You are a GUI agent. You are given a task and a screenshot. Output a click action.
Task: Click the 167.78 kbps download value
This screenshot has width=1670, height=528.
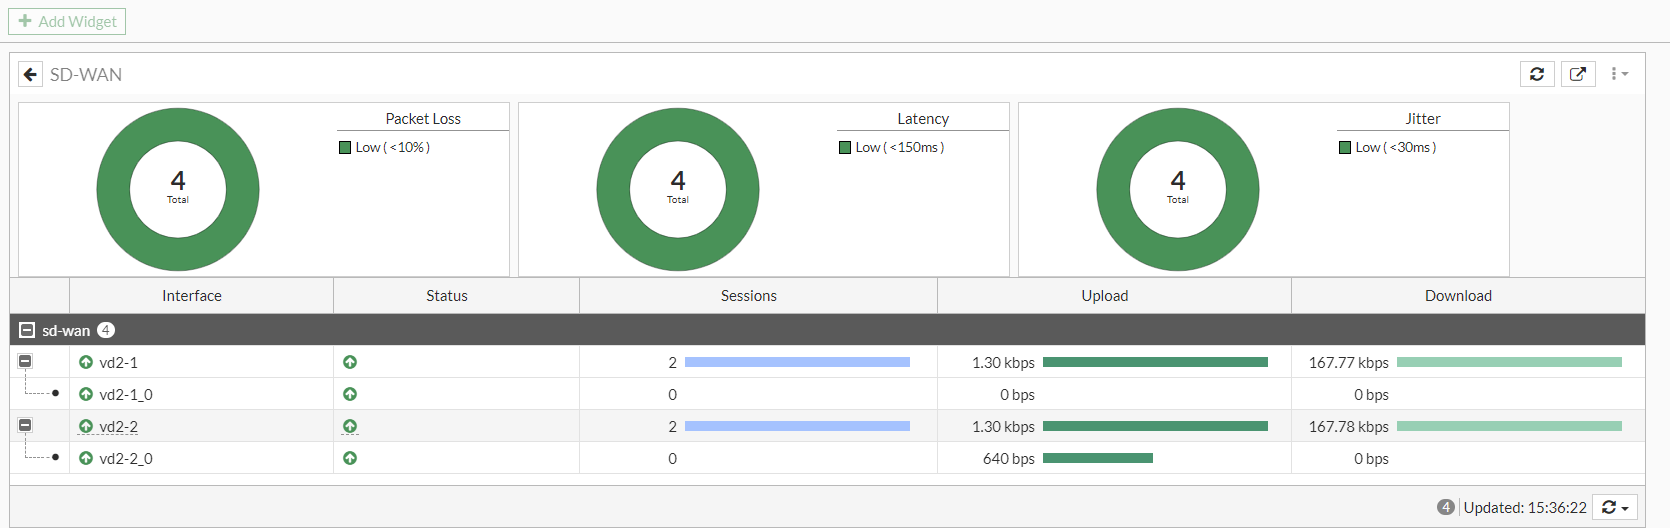[1349, 426]
